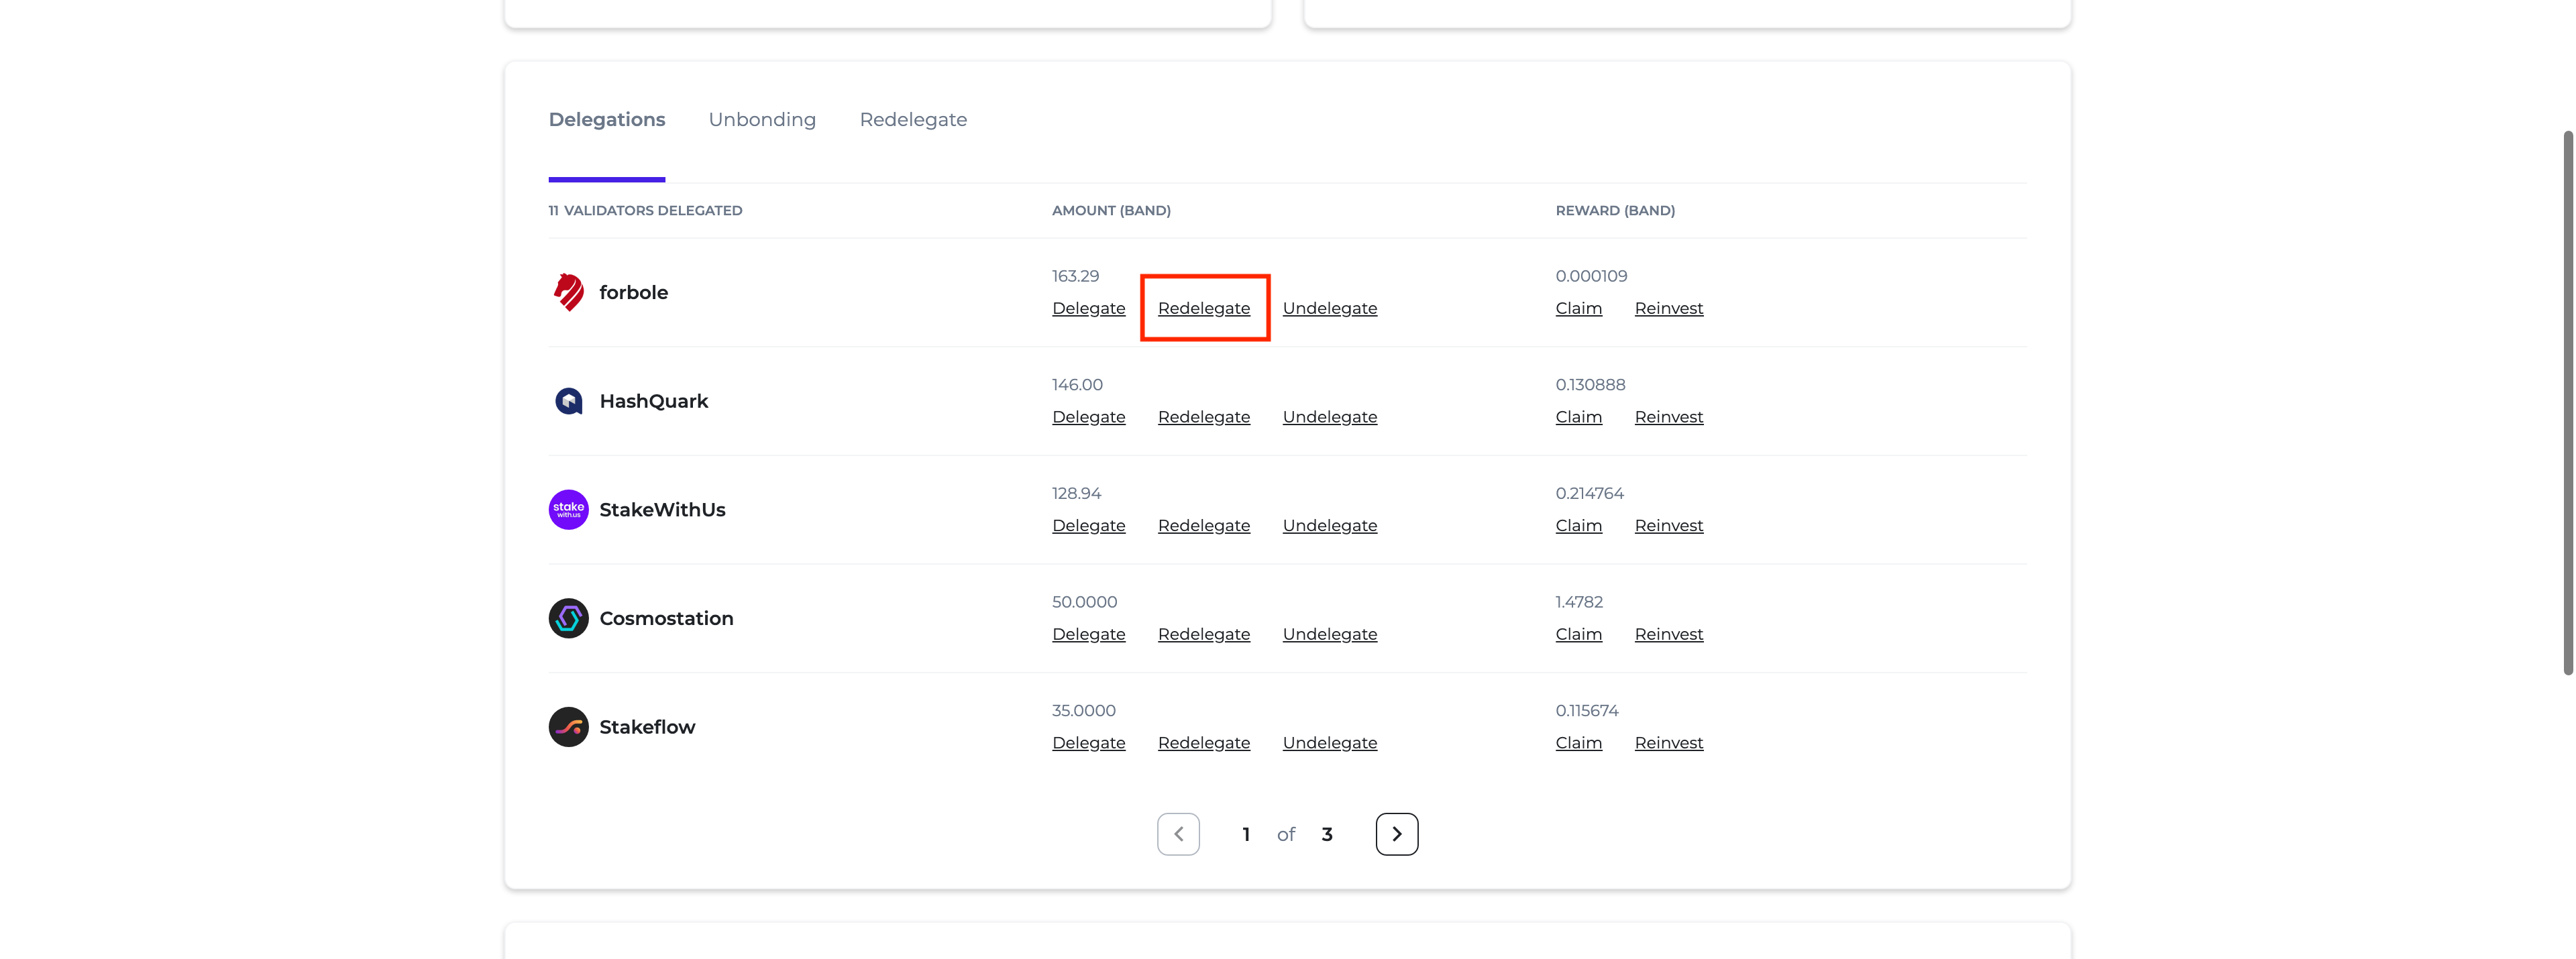Delegate more to StakeWithUs

pos(1089,526)
